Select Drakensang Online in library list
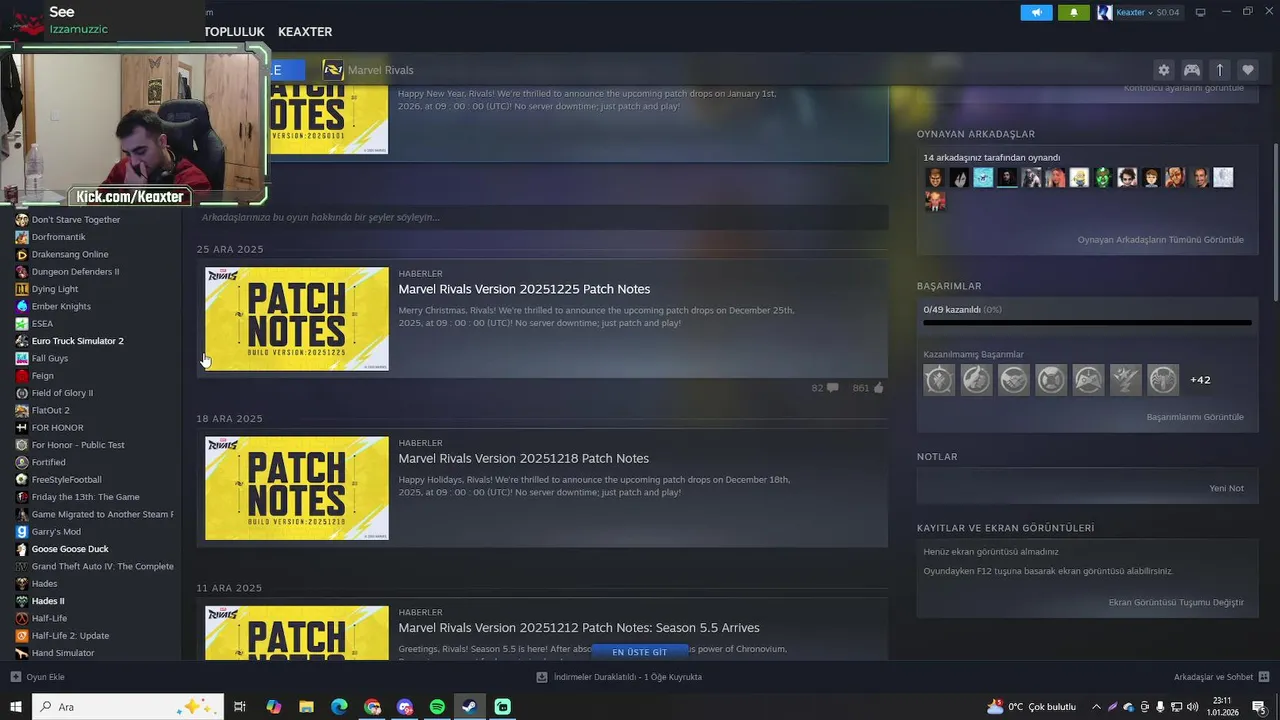This screenshot has width=1280, height=720. point(70,254)
